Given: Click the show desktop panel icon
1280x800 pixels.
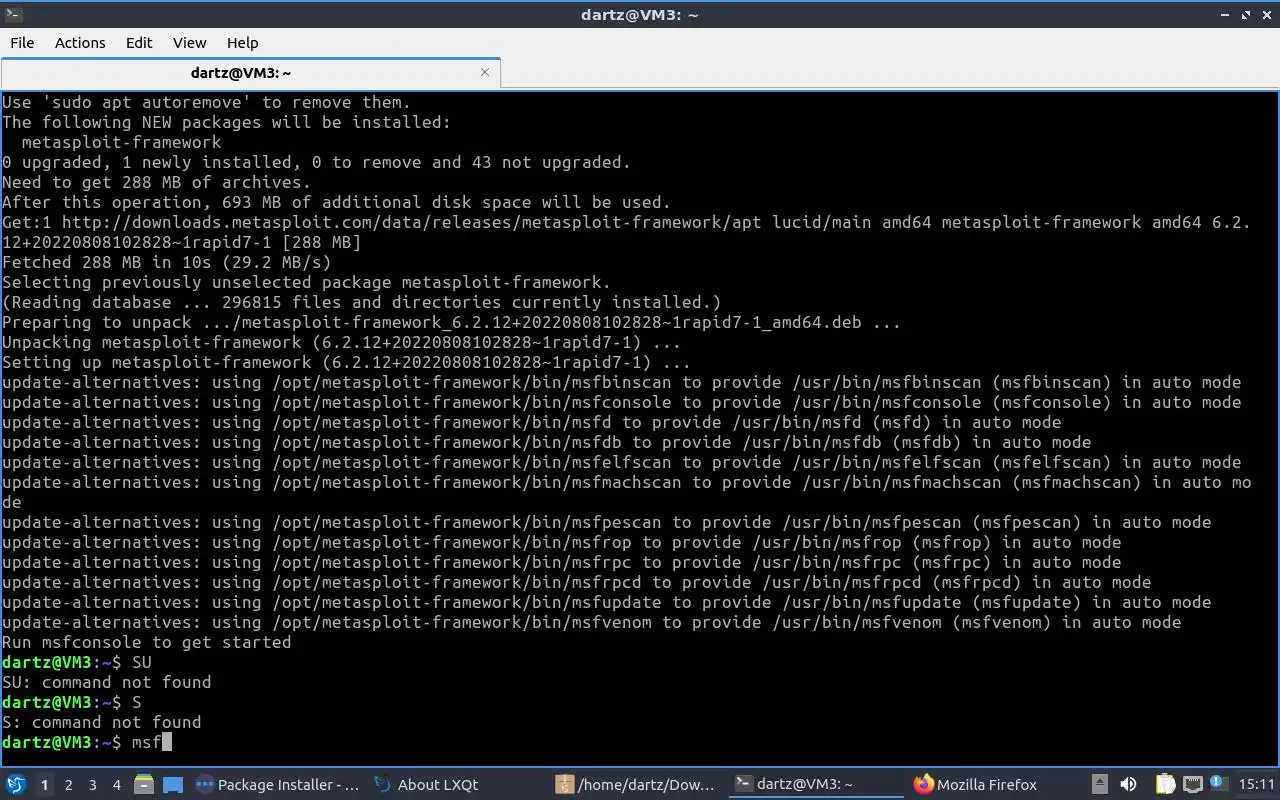Looking at the screenshot, I should [172, 785].
